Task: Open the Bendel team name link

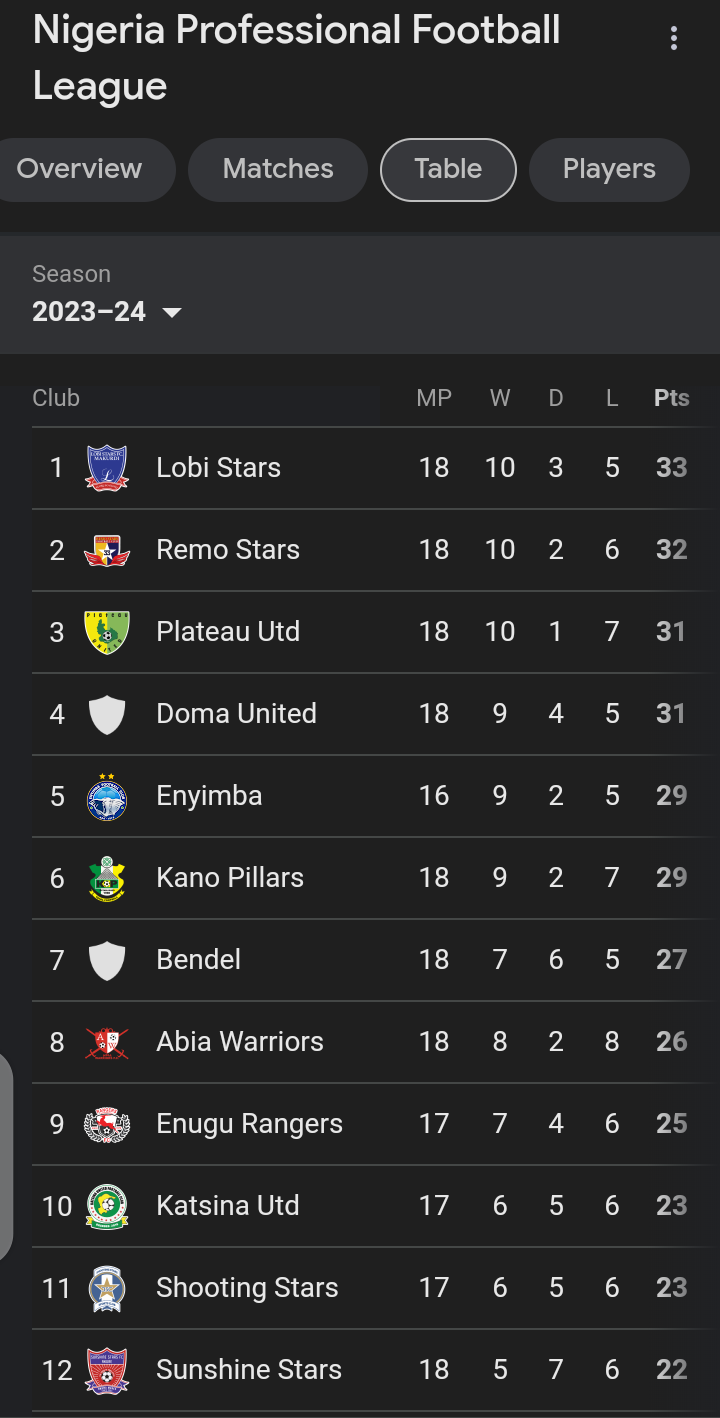Action: point(199,960)
